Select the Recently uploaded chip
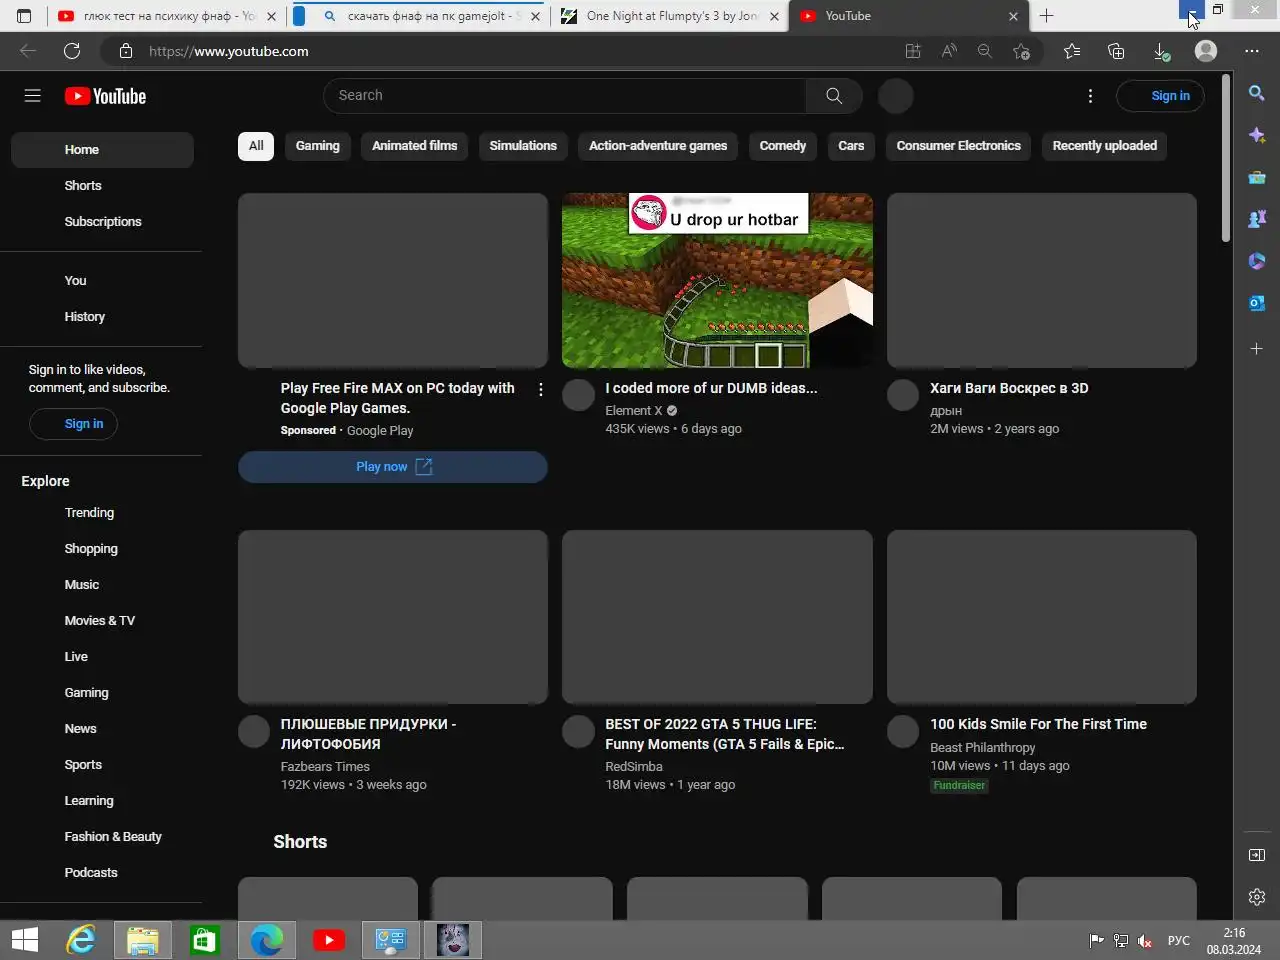The height and width of the screenshot is (960, 1280). click(1104, 146)
